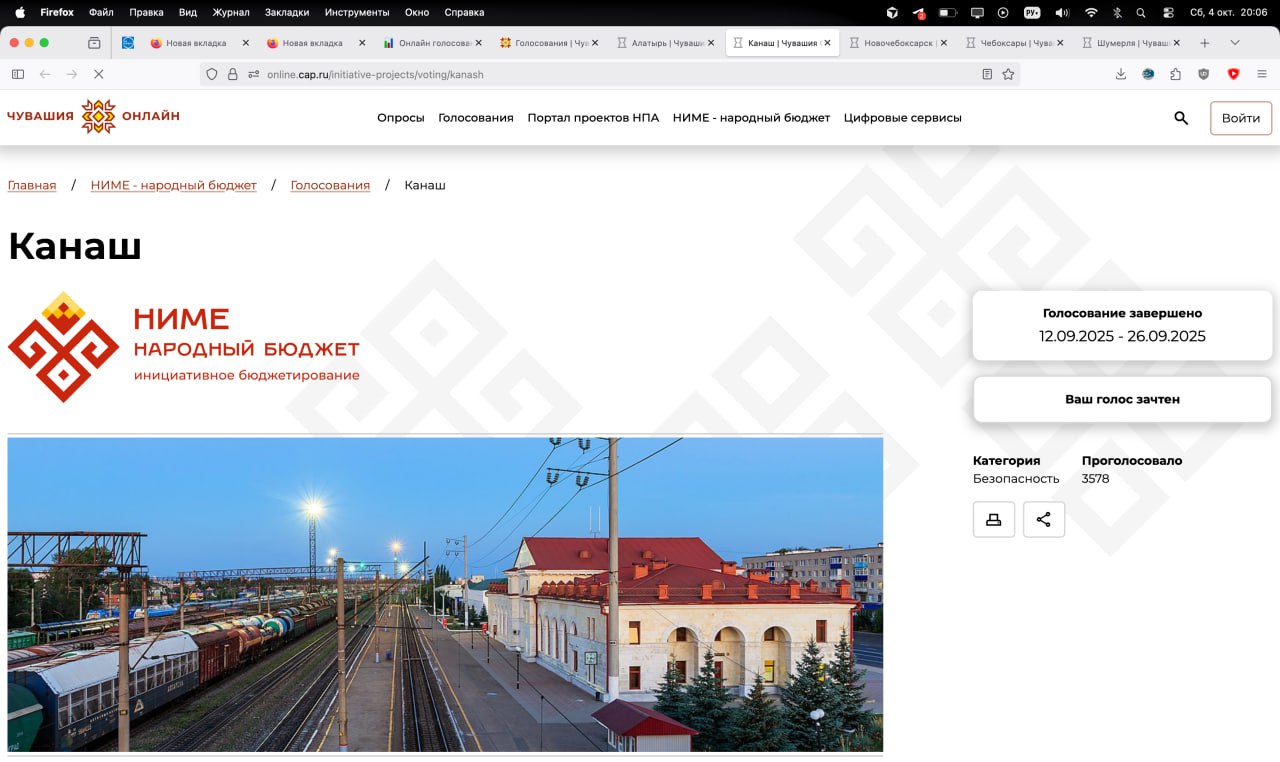Go to Главная breadcrumb link
This screenshot has height=762, width=1280.
pyautogui.click(x=32, y=185)
